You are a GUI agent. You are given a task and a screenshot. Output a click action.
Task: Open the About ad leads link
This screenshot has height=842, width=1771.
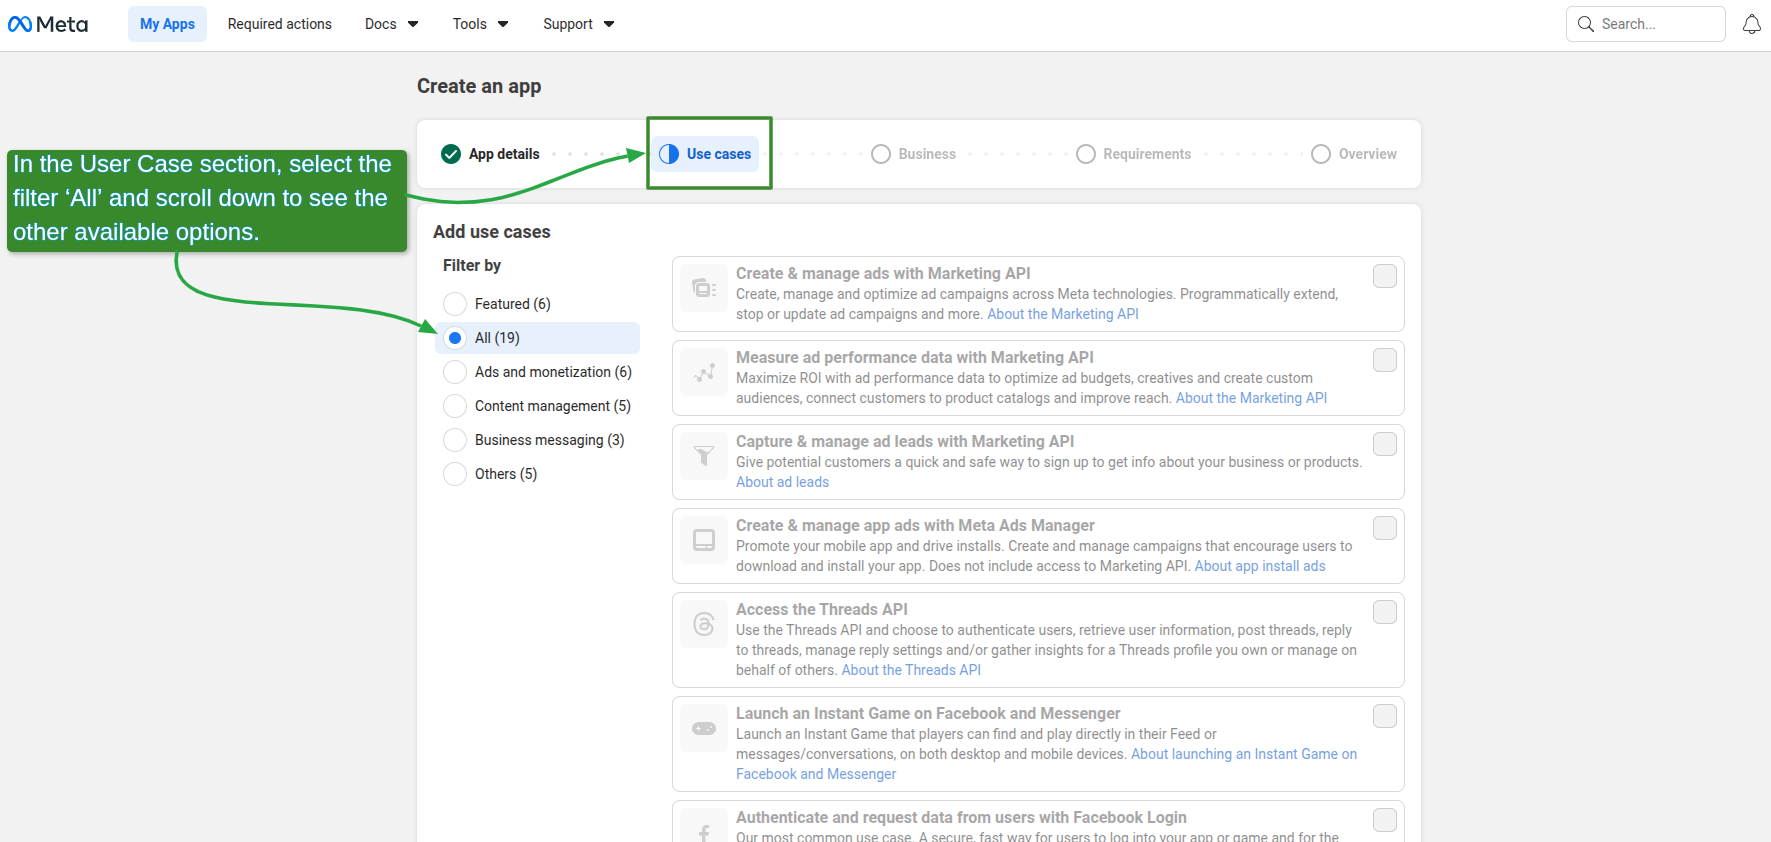[782, 482]
